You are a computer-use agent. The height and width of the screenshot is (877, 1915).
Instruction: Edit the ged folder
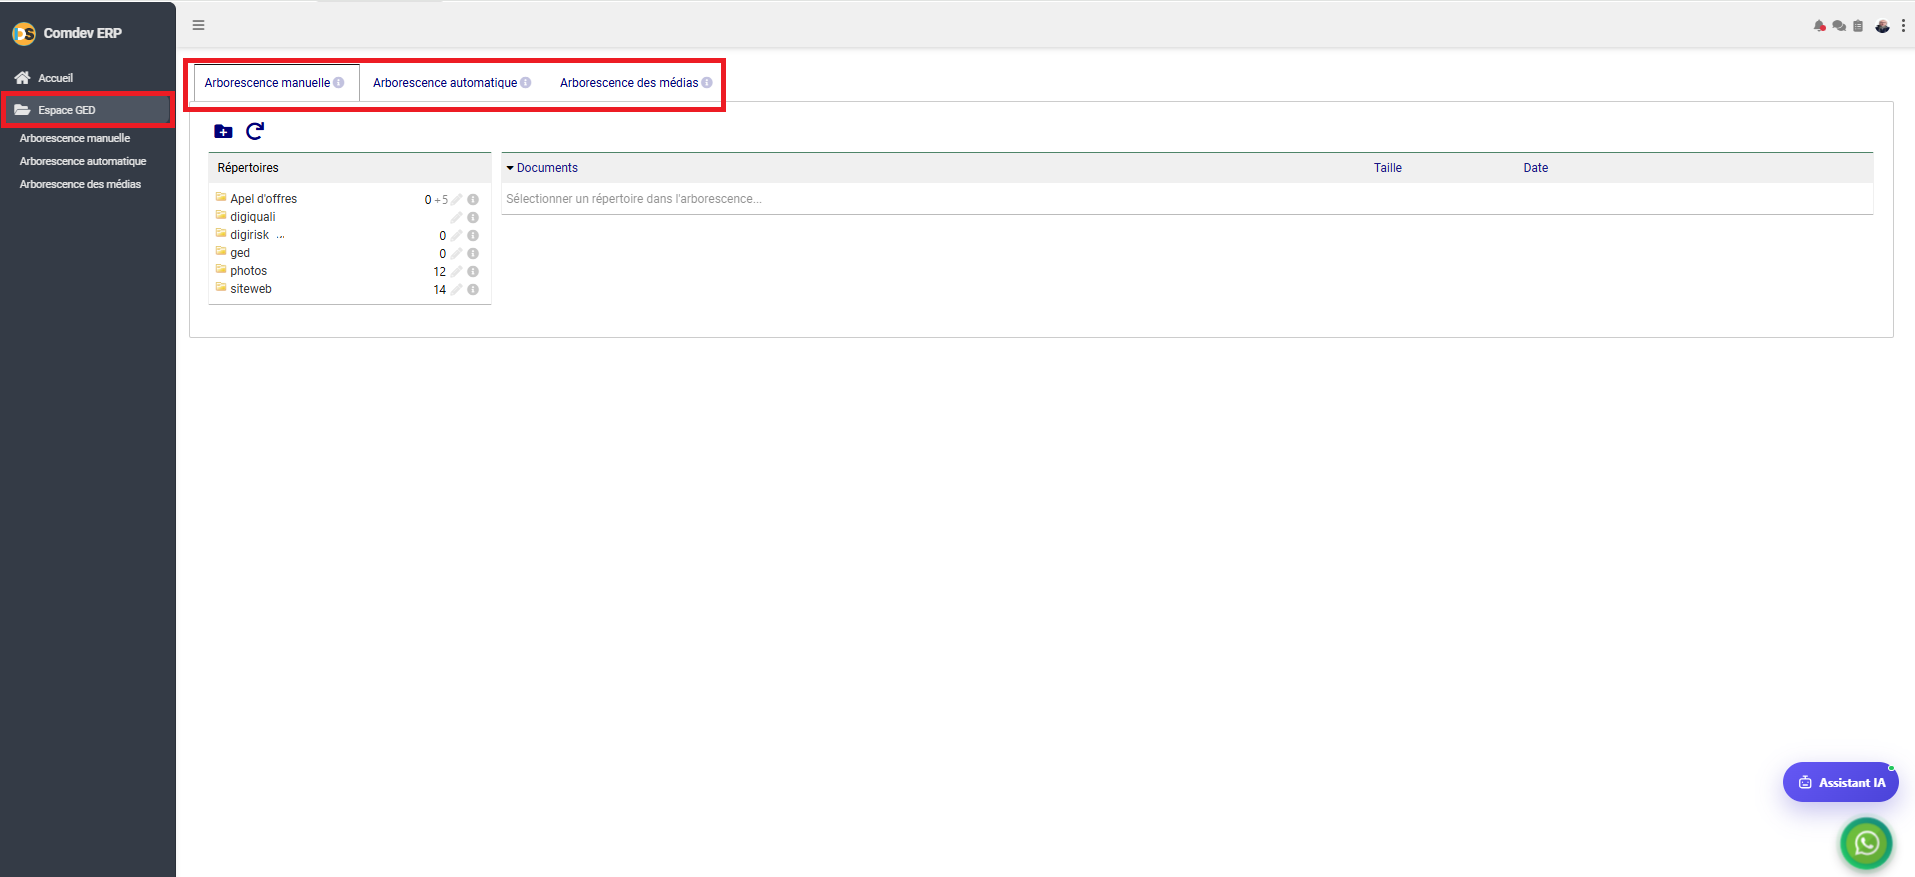457,254
